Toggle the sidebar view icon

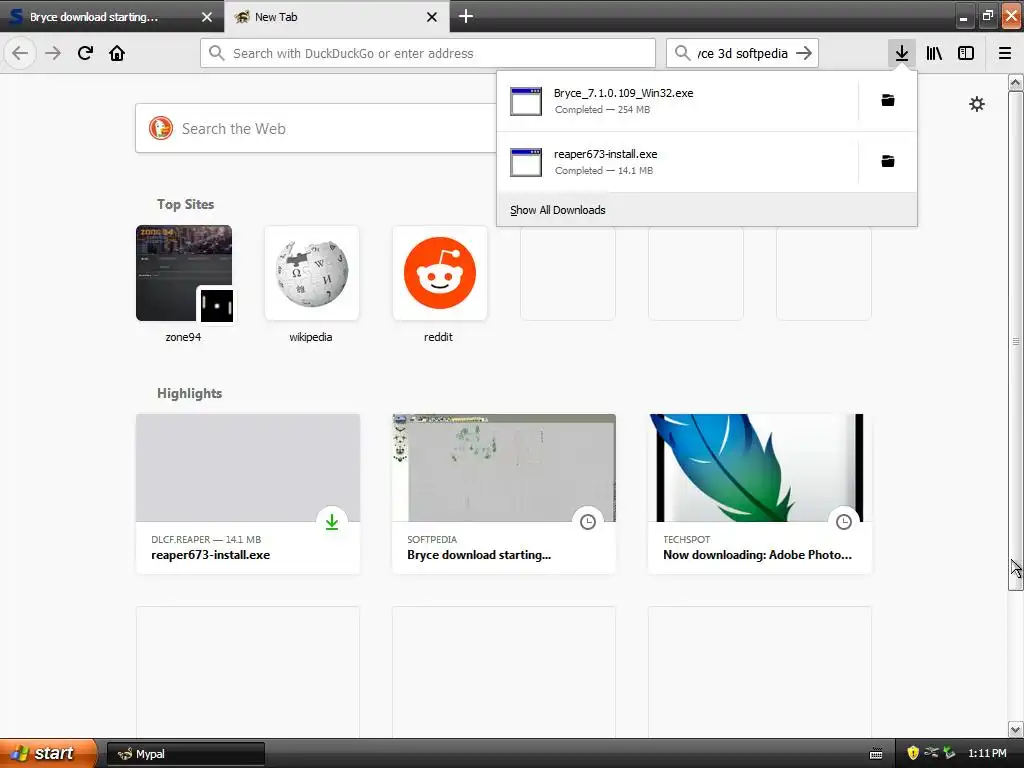tap(966, 53)
